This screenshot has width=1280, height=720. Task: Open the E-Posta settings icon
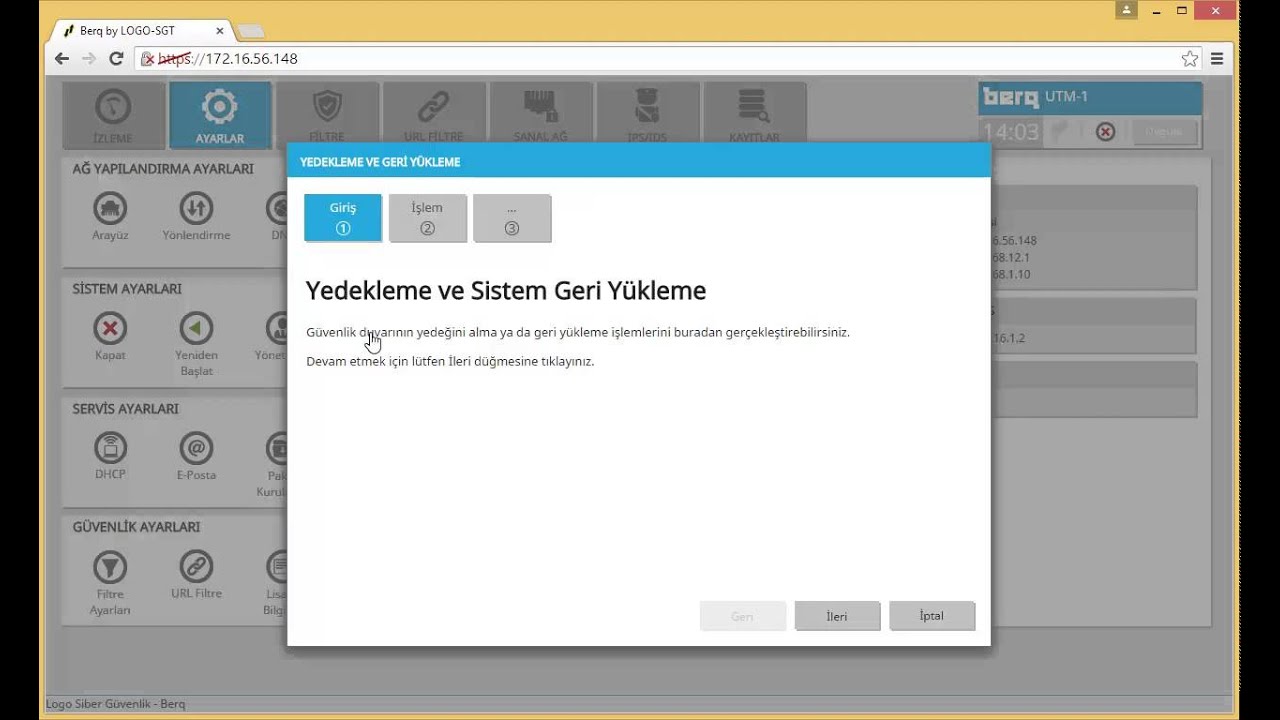point(196,447)
